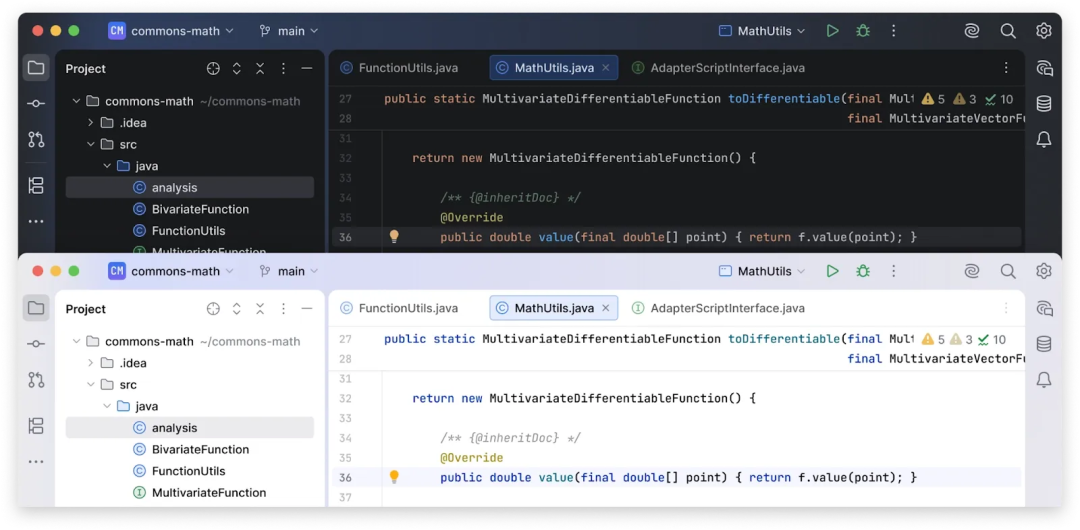Switch to the FunctionUtils.java tab in the dark editor
This screenshot has height=530, width=1080.
[399, 68]
